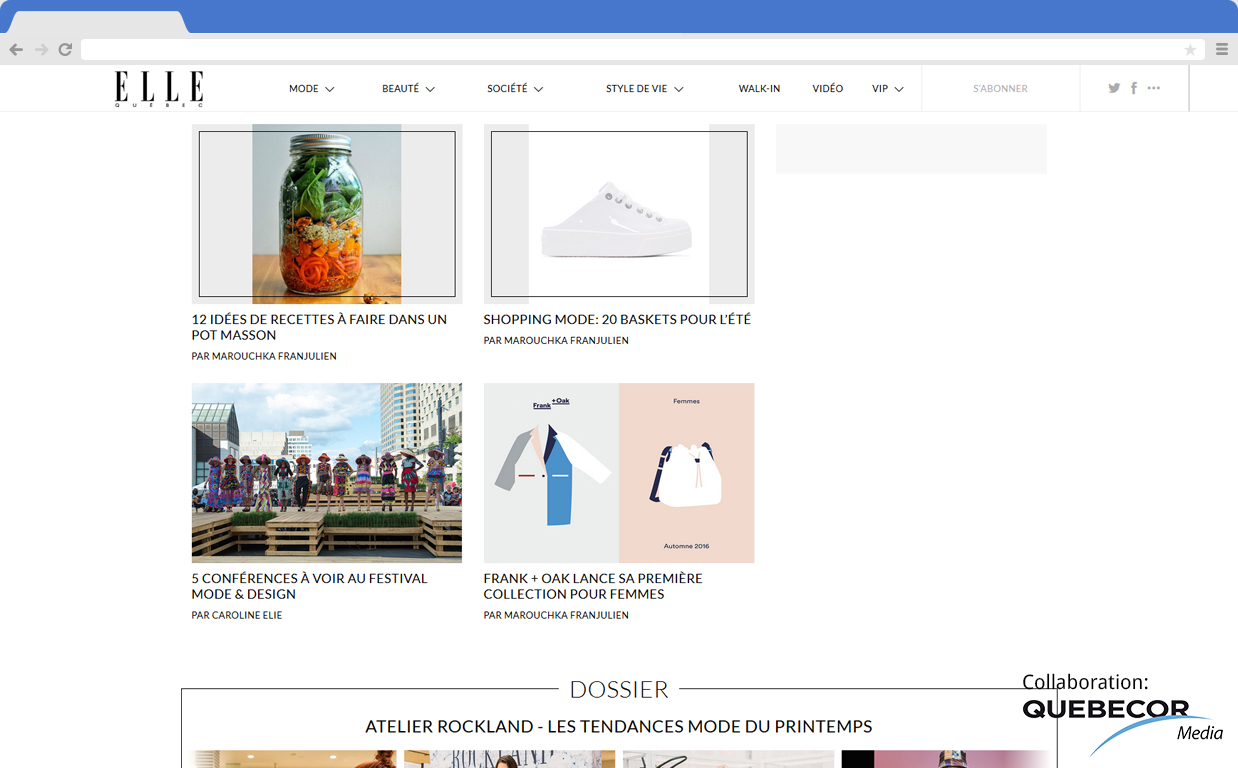Click the bookmark star in the address bar
The width and height of the screenshot is (1238, 768).
coord(1189,49)
